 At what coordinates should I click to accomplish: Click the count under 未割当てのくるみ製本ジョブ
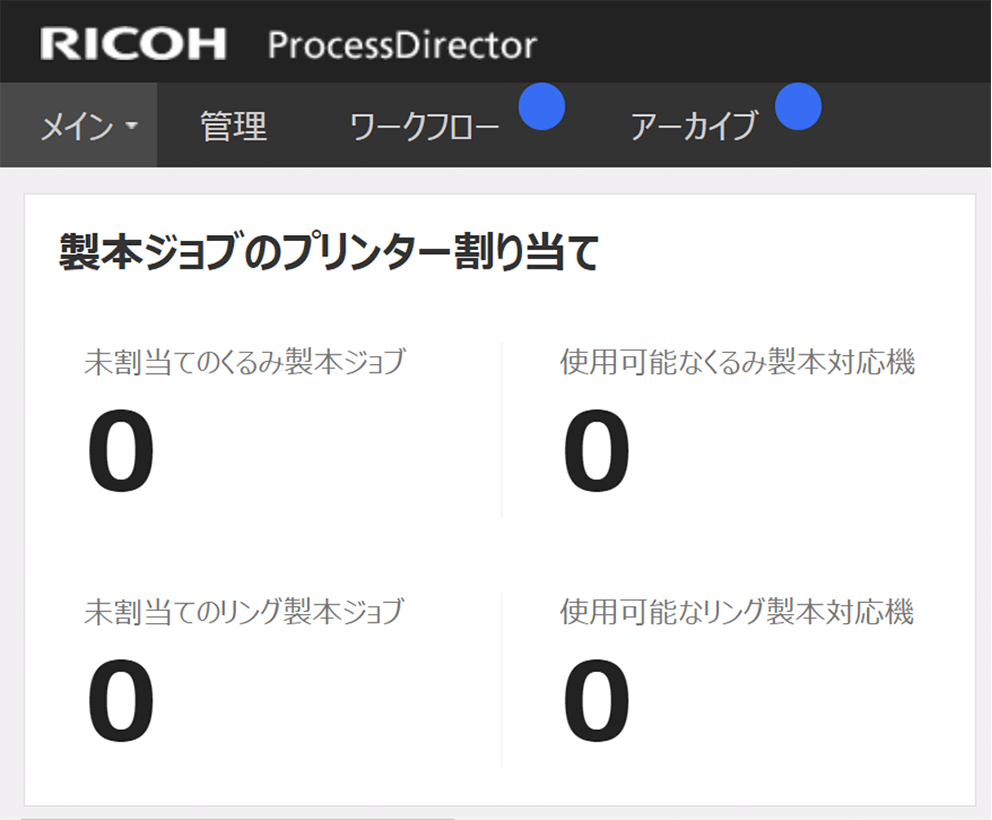(x=121, y=452)
